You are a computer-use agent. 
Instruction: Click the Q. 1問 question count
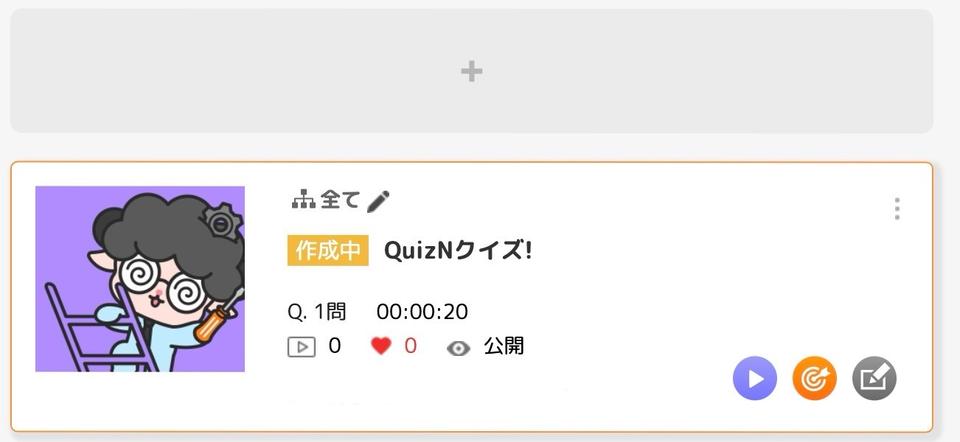(x=317, y=312)
